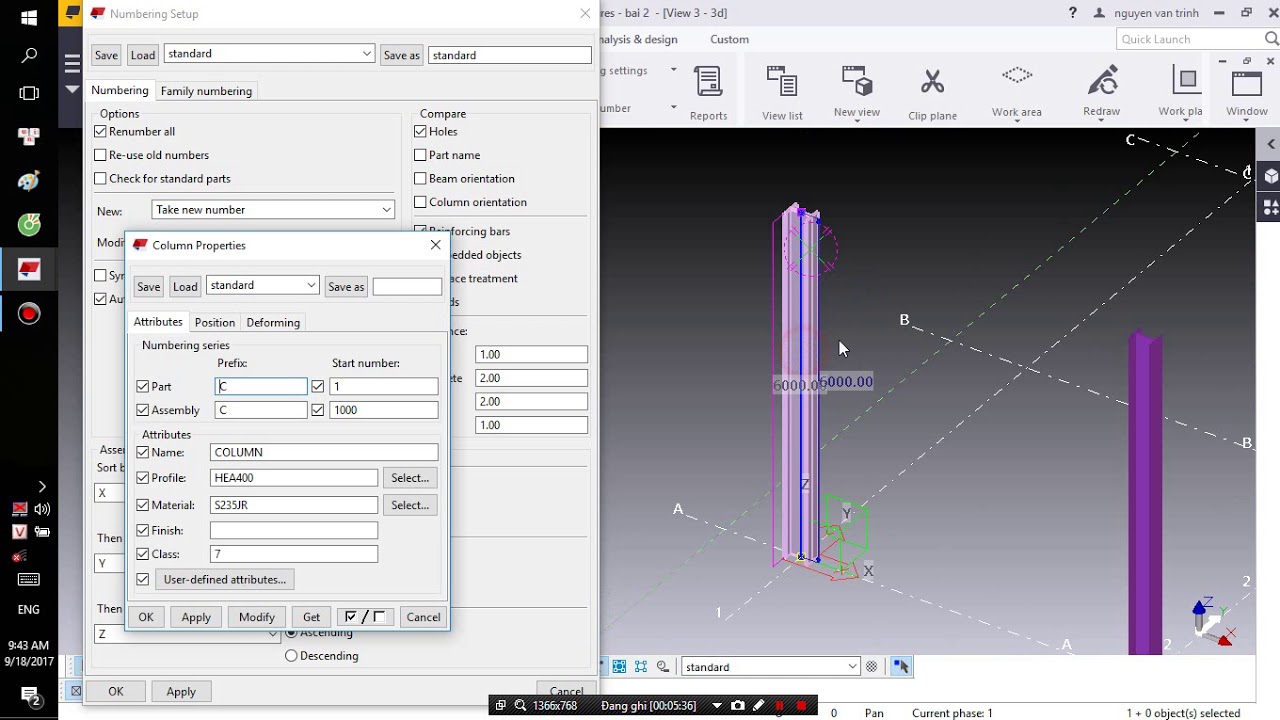Activate the Clip plane scissors tool
Viewport: 1280px width, 720px height.
click(932, 94)
